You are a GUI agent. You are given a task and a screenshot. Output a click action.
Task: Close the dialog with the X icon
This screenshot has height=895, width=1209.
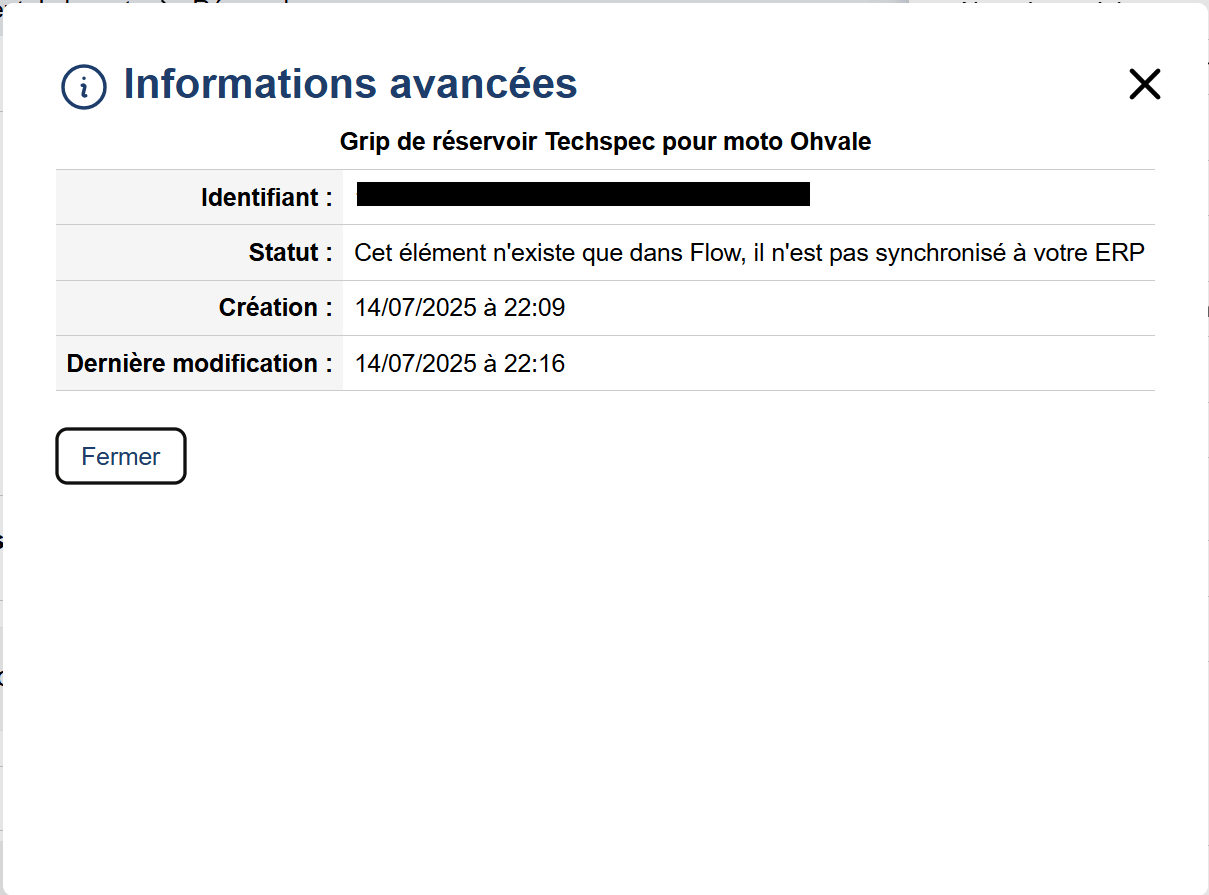pos(1144,85)
